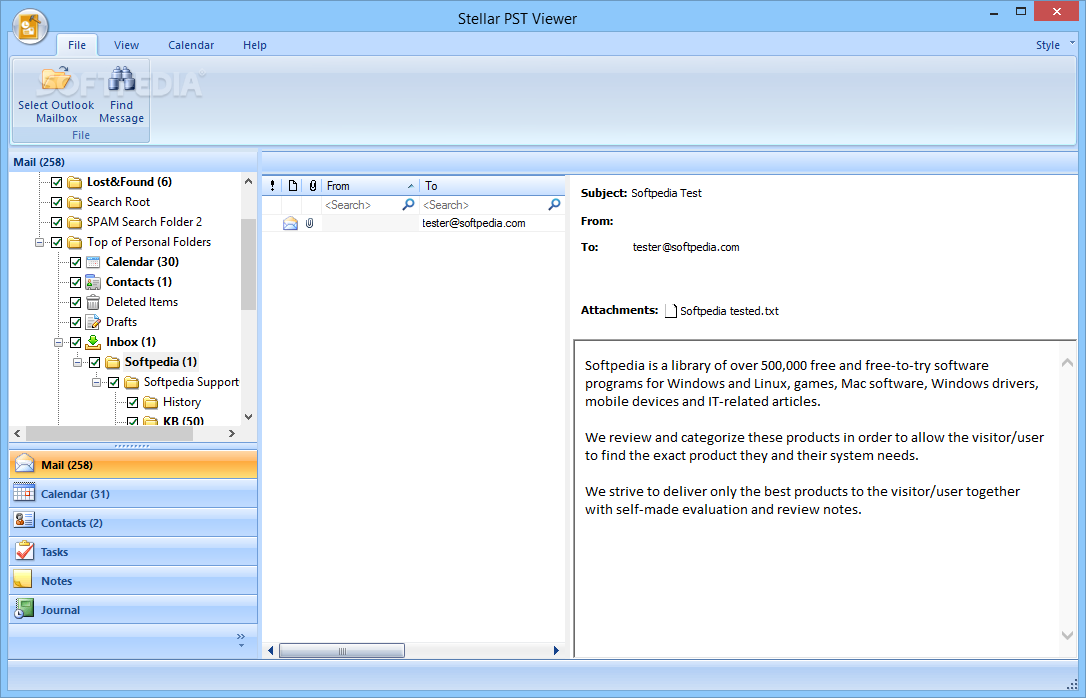
Task: Click the Calendar folder icon in tree
Action: click(x=93, y=262)
